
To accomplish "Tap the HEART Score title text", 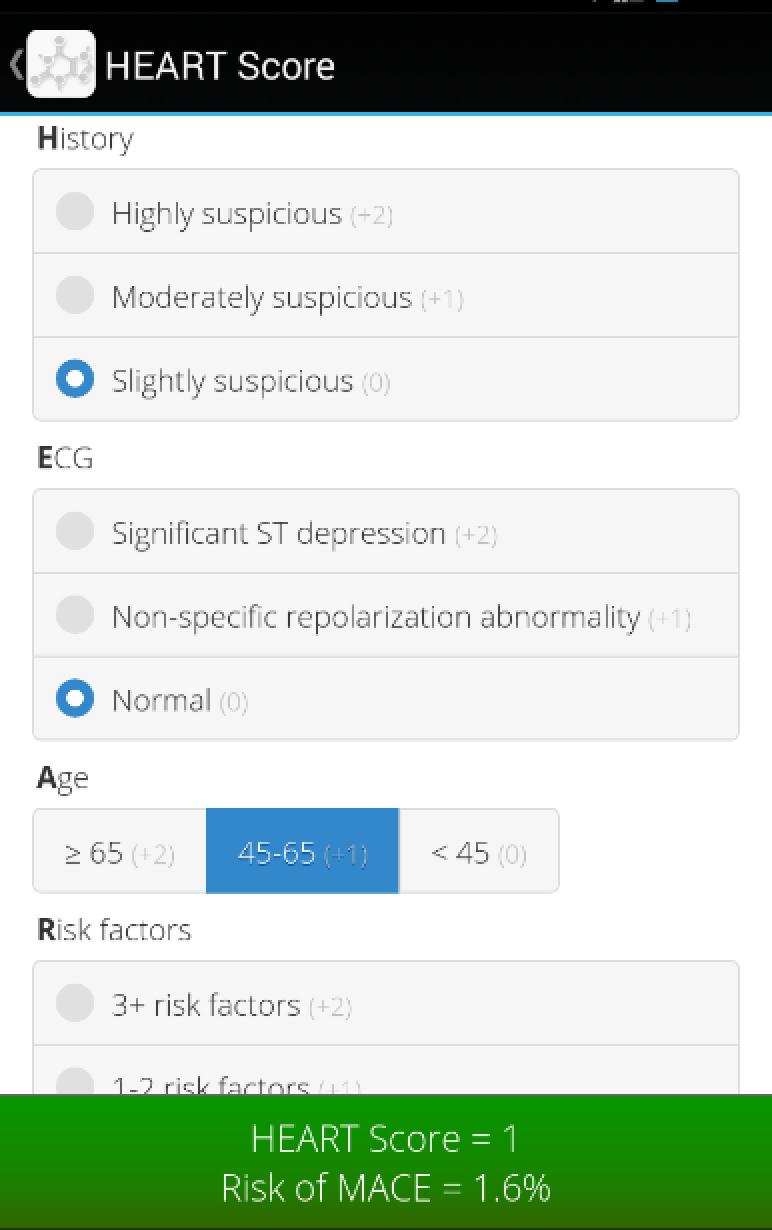I will (x=220, y=66).
